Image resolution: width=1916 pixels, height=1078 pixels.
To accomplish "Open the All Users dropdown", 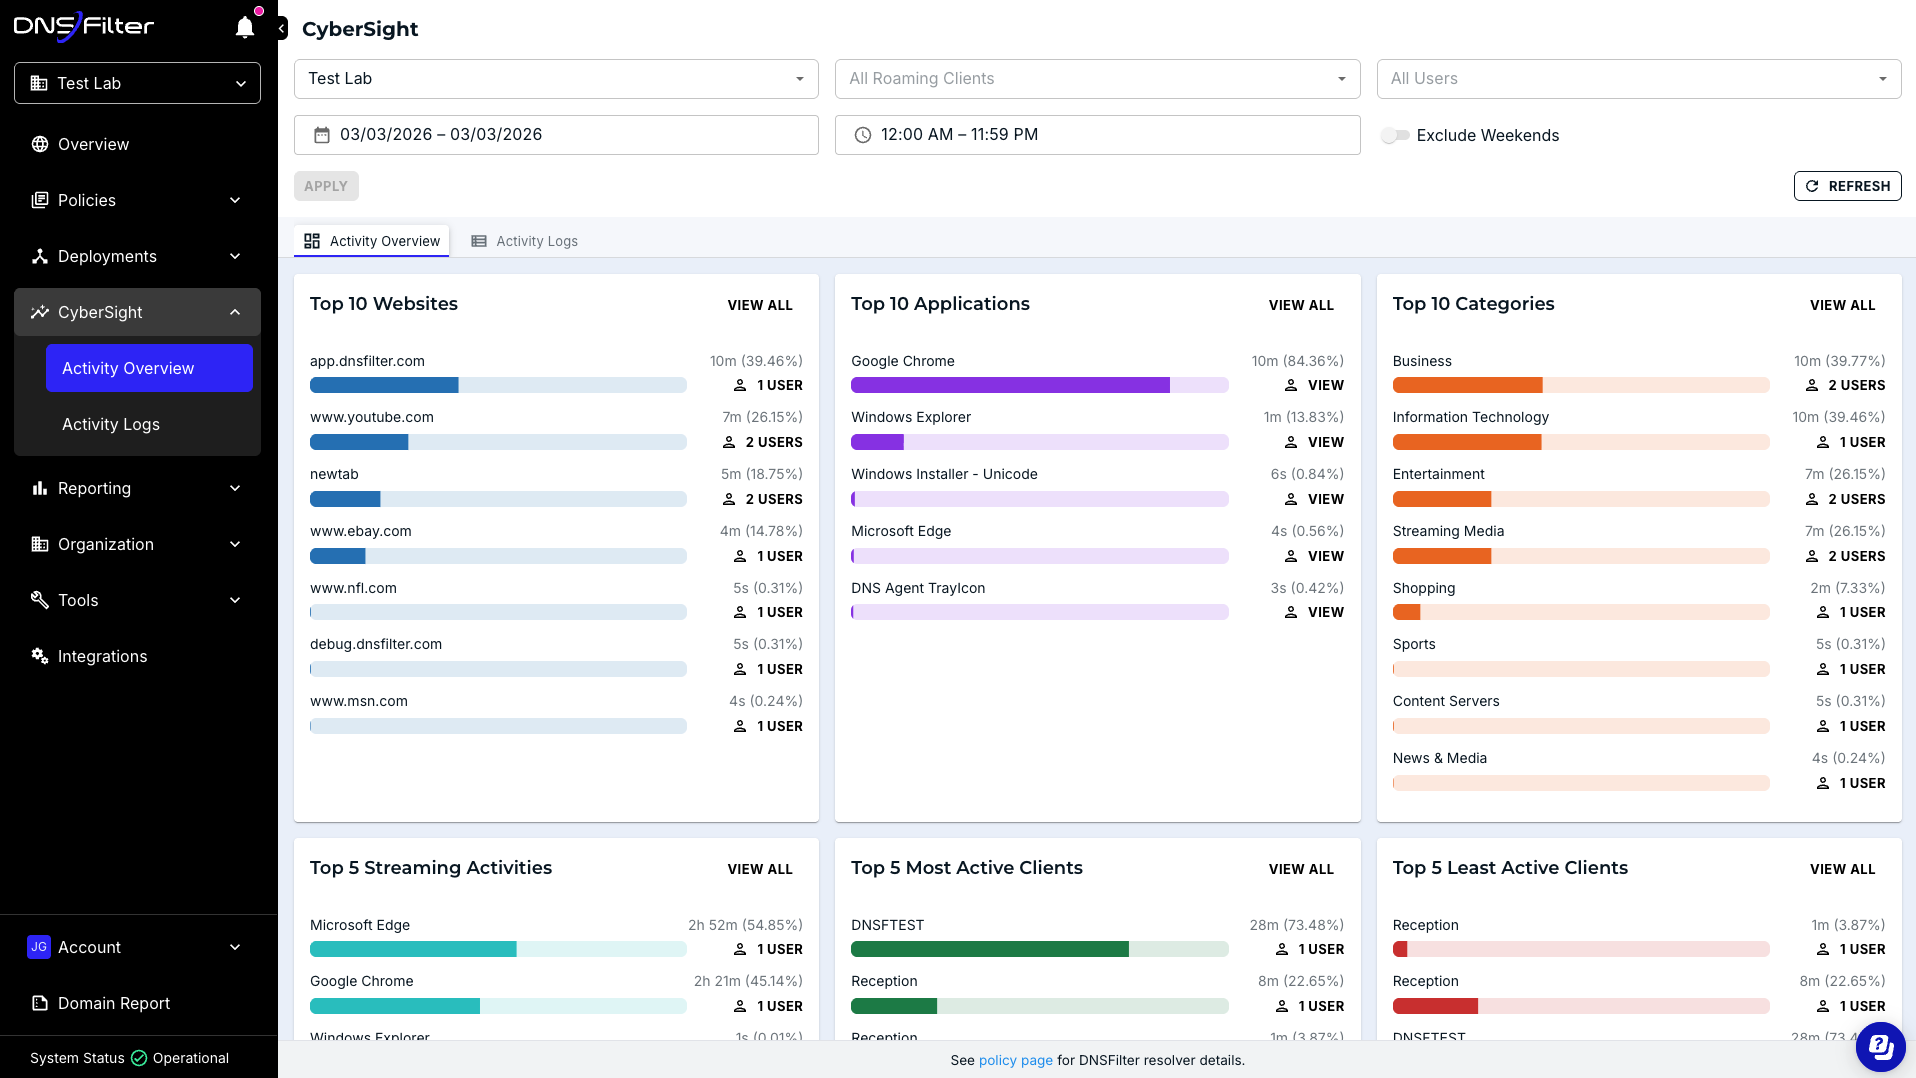I will click(x=1638, y=79).
